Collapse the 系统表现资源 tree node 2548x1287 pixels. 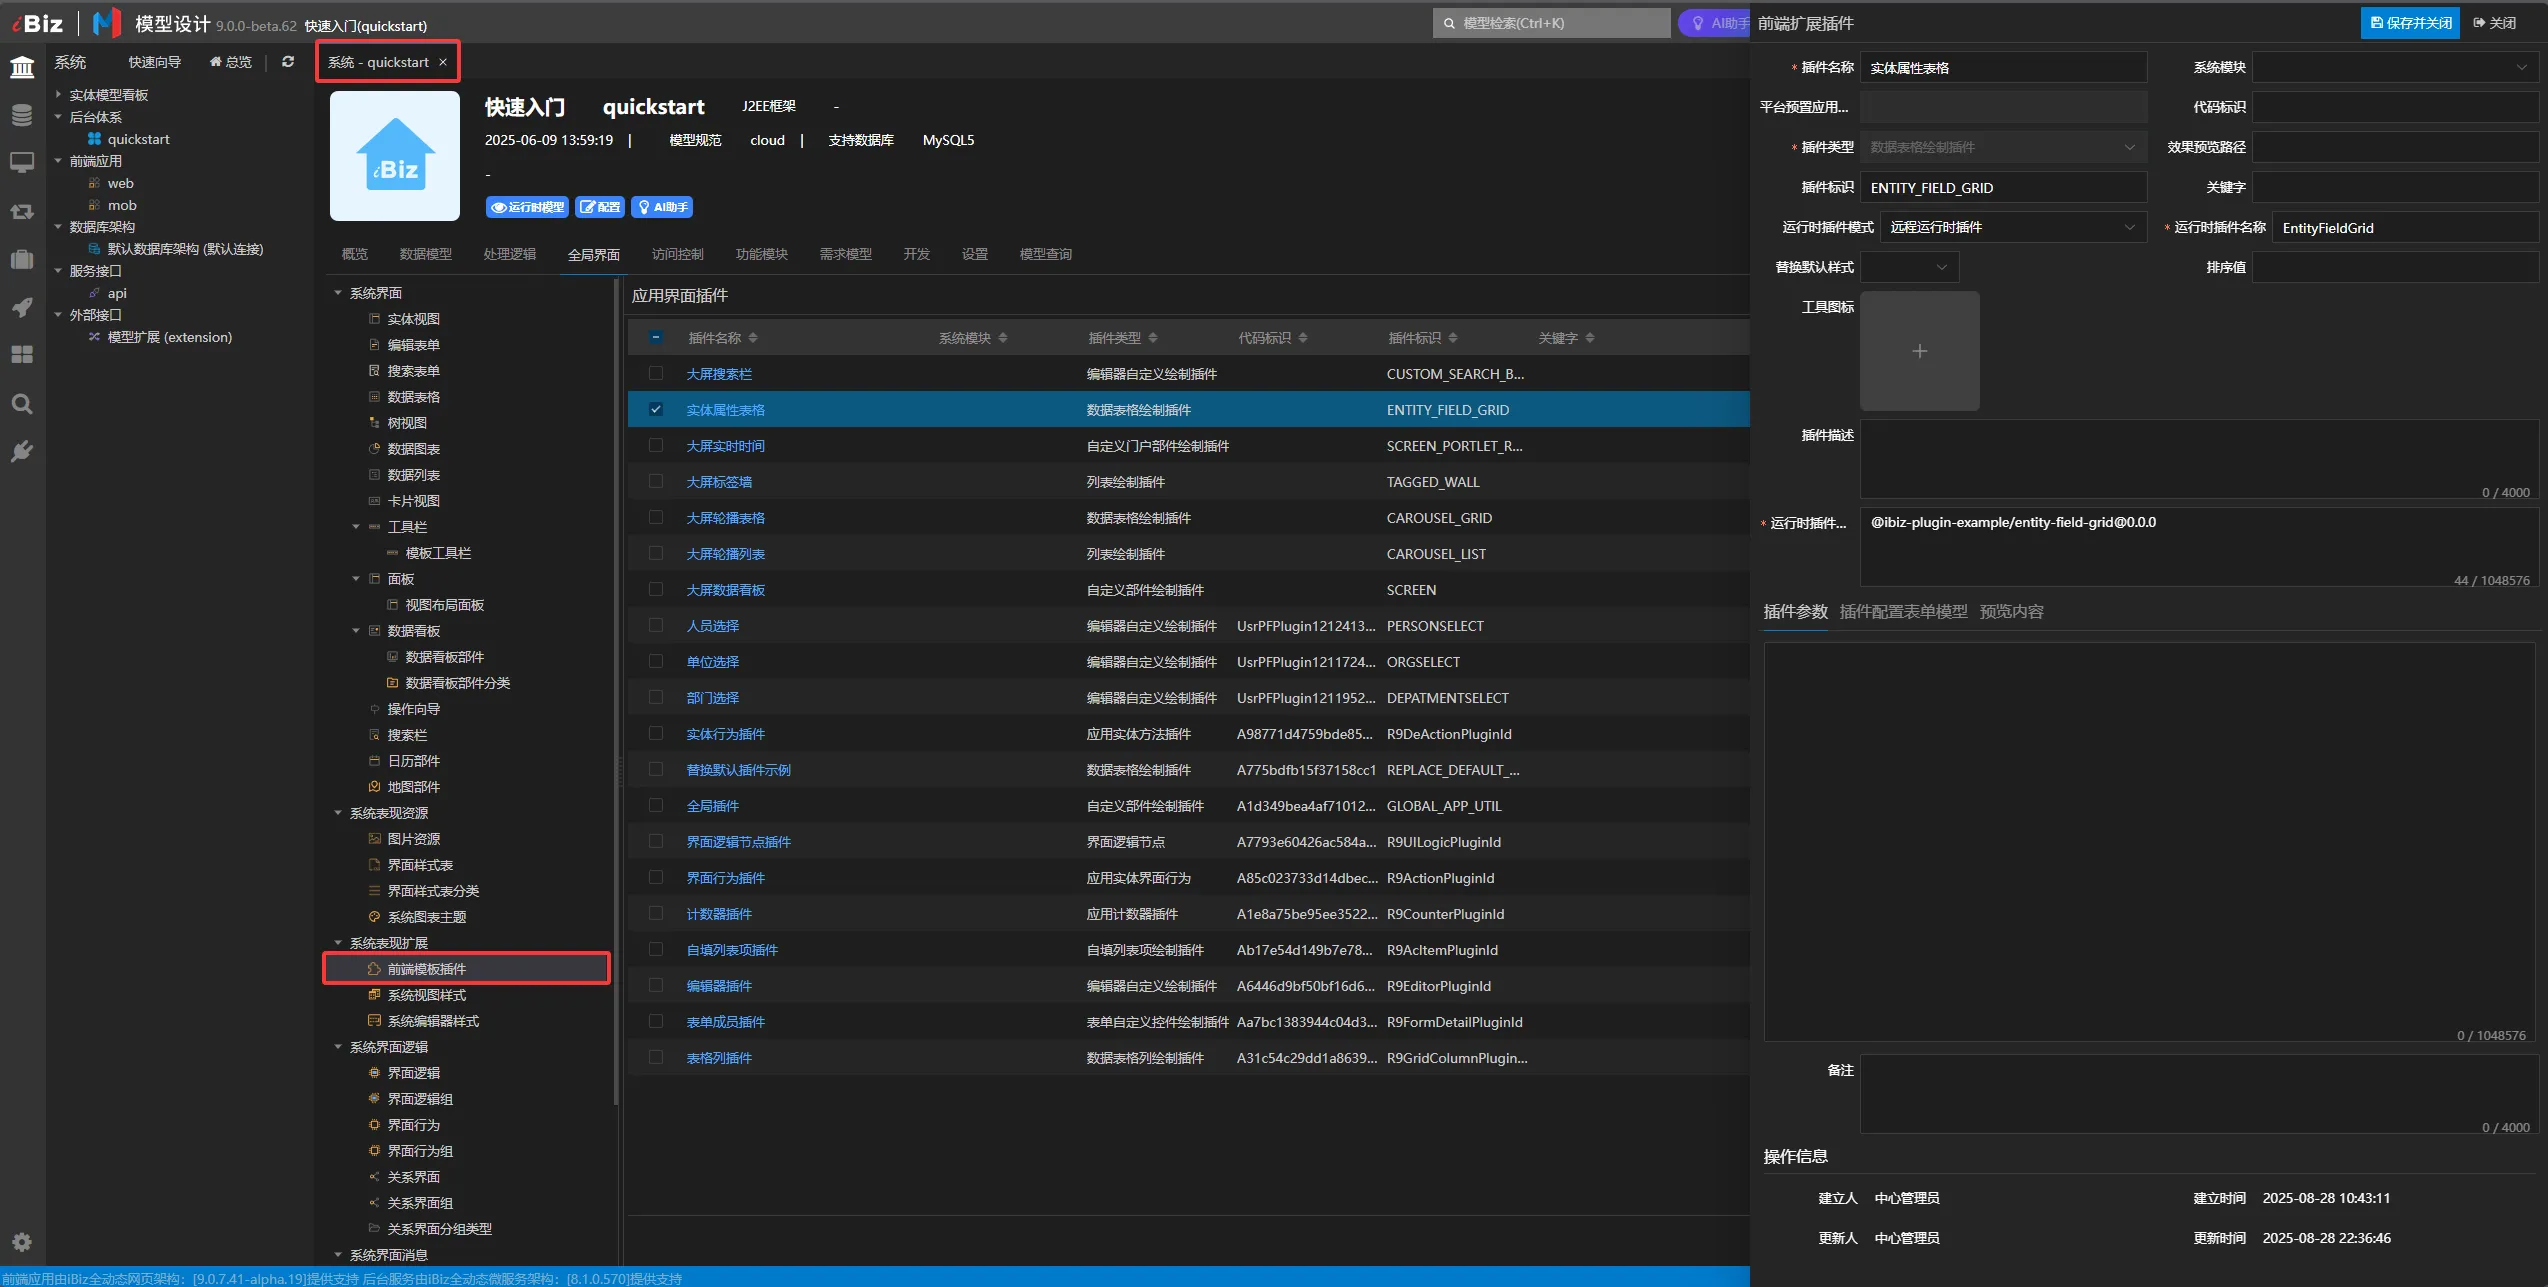point(338,813)
